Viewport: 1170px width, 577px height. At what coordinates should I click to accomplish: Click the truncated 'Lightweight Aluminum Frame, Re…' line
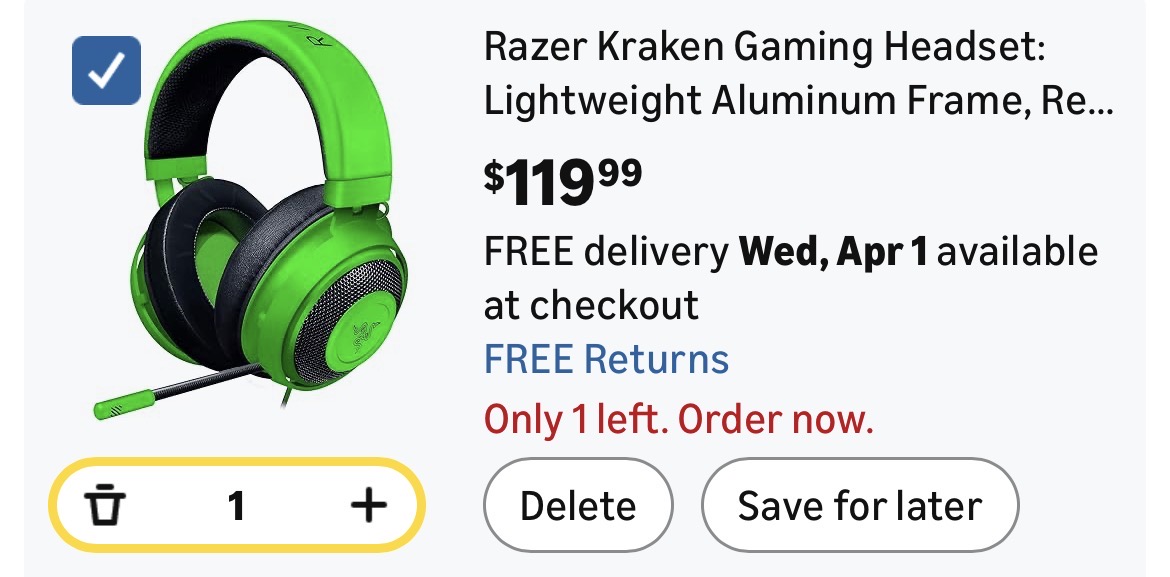[798, 100]
